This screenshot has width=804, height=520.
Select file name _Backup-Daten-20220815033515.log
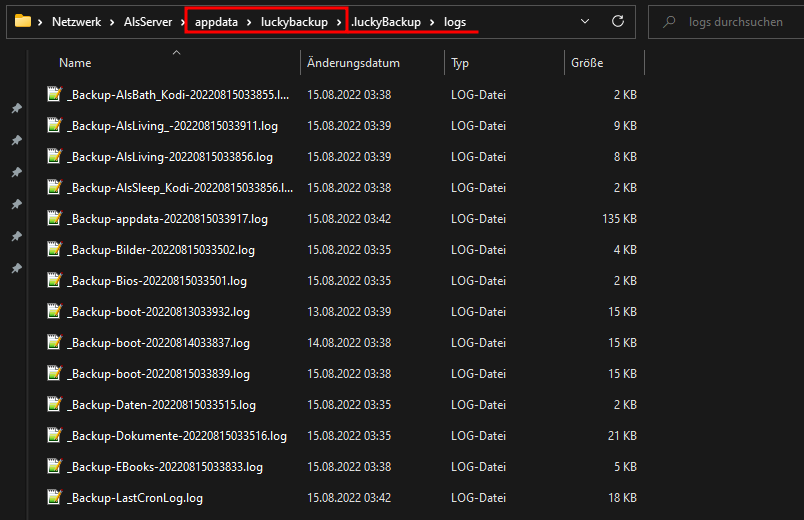[162, 405]
